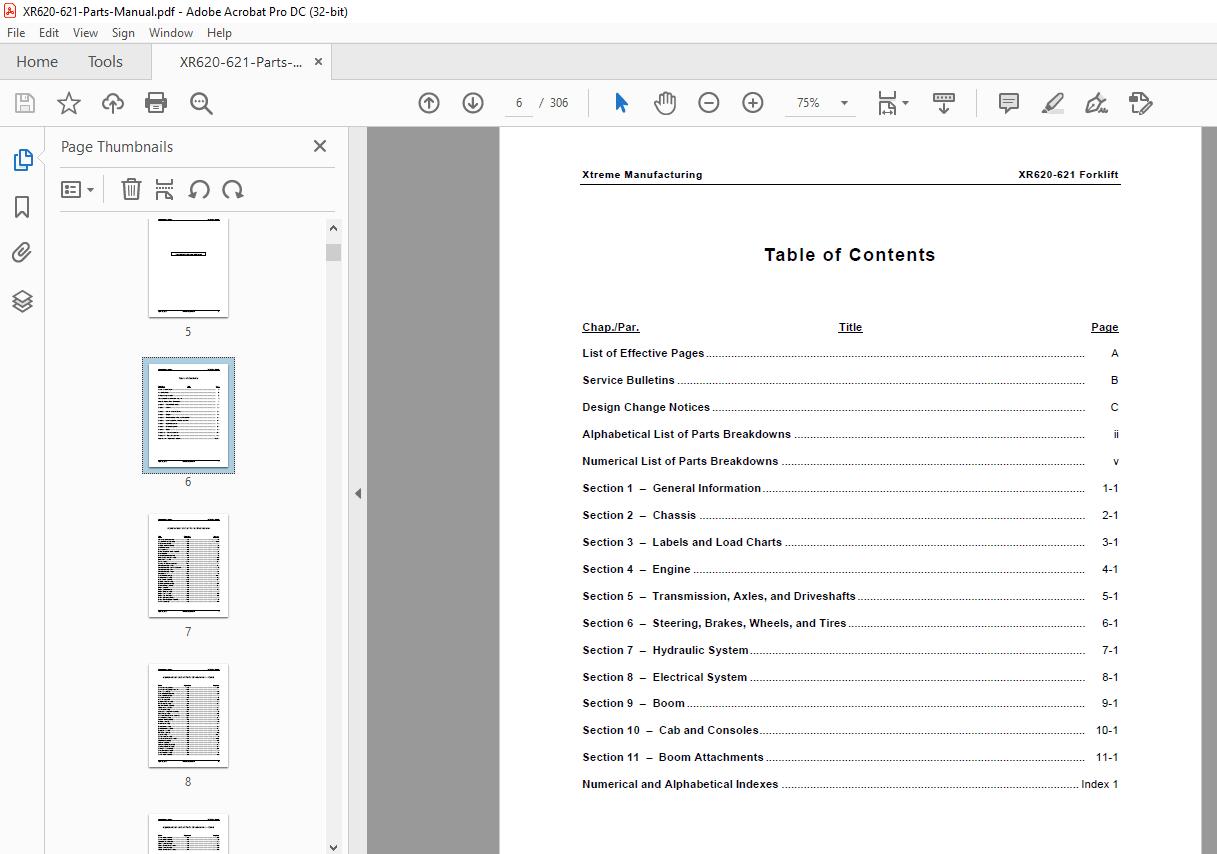This screenshot has height=854, width=1217.
Task: Close the Page Thumbnails panel
Action: click(x=319, y=145)
